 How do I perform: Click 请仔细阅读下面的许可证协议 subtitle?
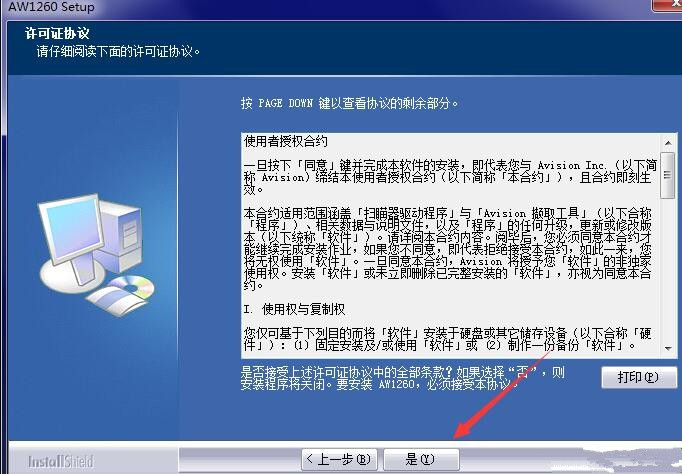click(118, 52)
